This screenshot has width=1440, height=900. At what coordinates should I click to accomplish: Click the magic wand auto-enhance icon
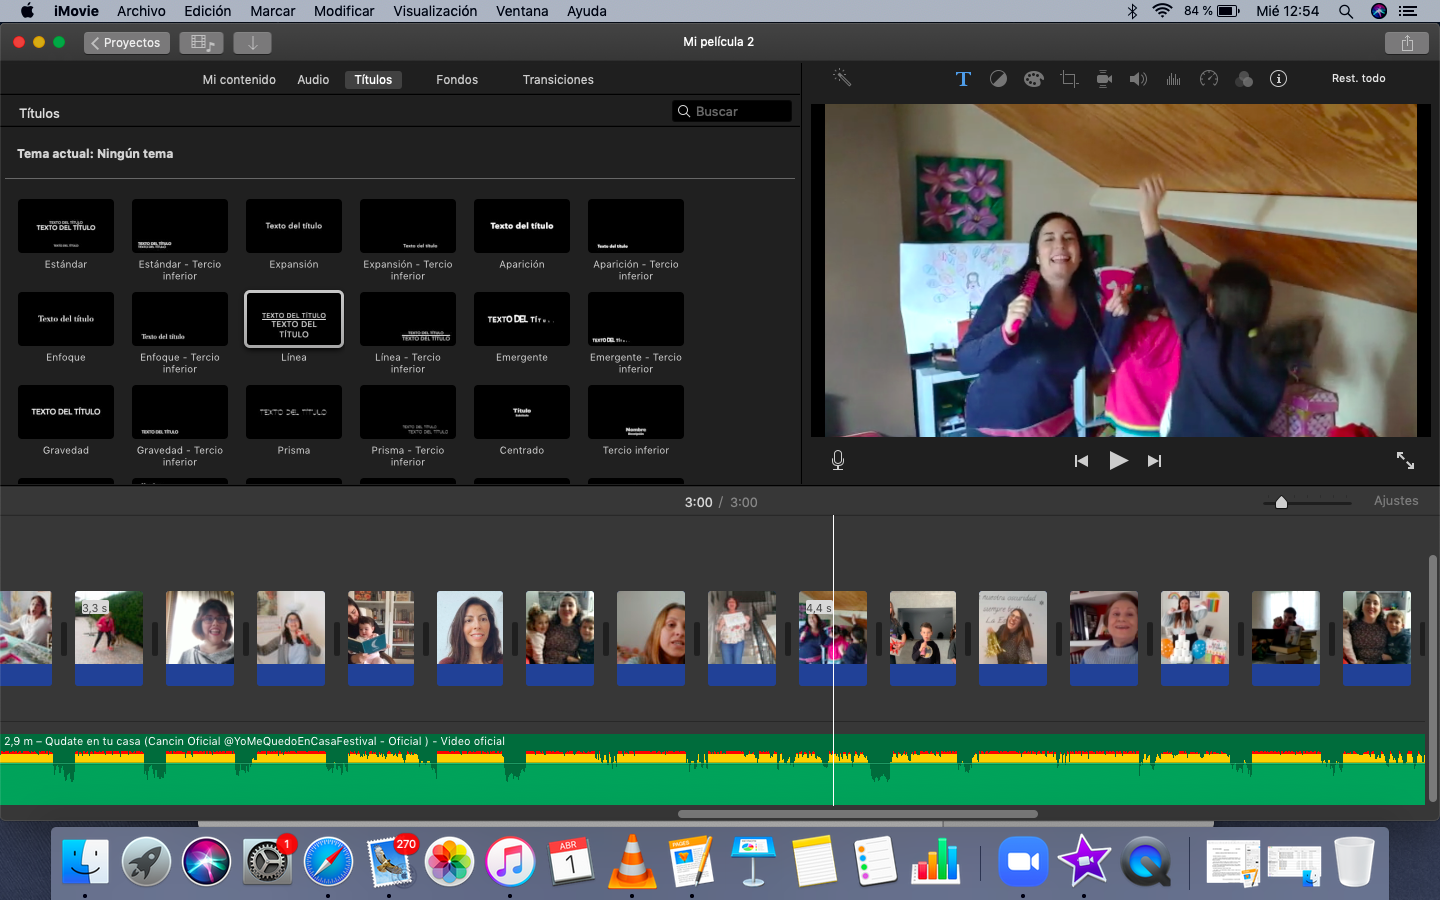tap(842, 78)
